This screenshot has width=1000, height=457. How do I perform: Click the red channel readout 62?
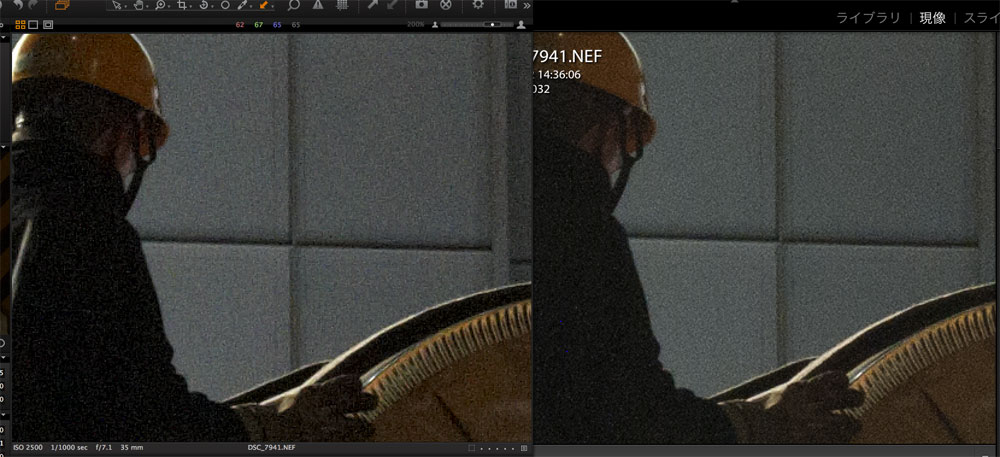coord(240,25)
